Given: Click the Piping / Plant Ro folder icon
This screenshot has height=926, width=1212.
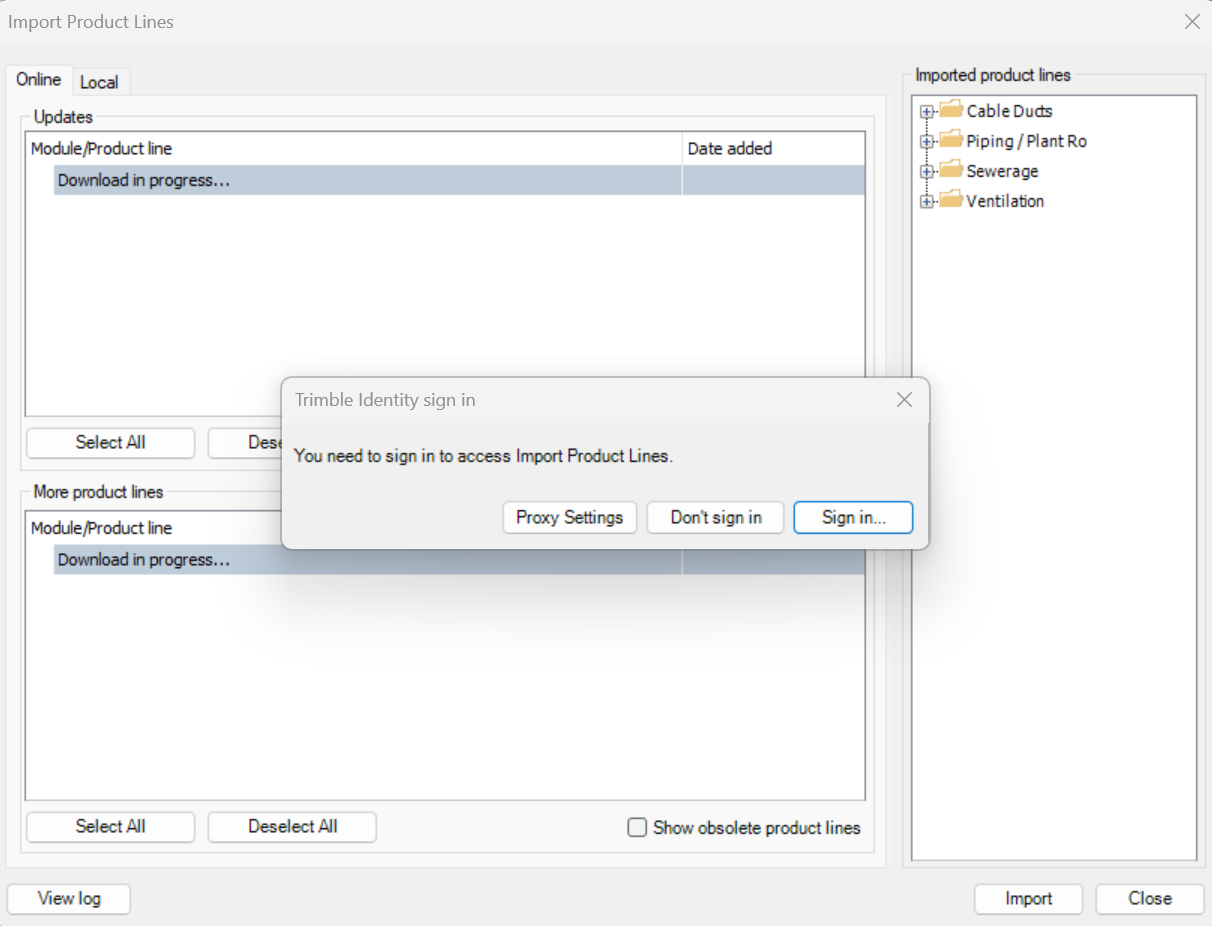Looking at the screenshot, I should click(x=949, y=140).
